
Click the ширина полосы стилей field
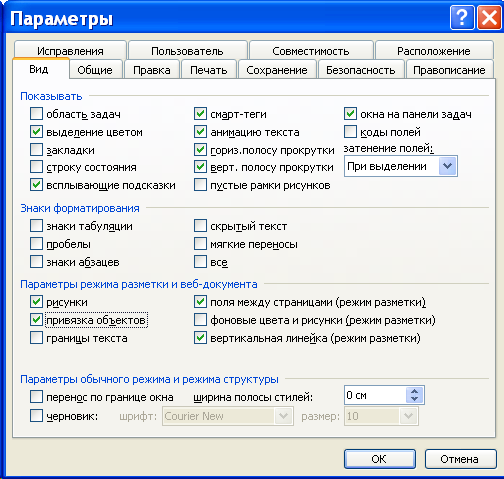375,395
